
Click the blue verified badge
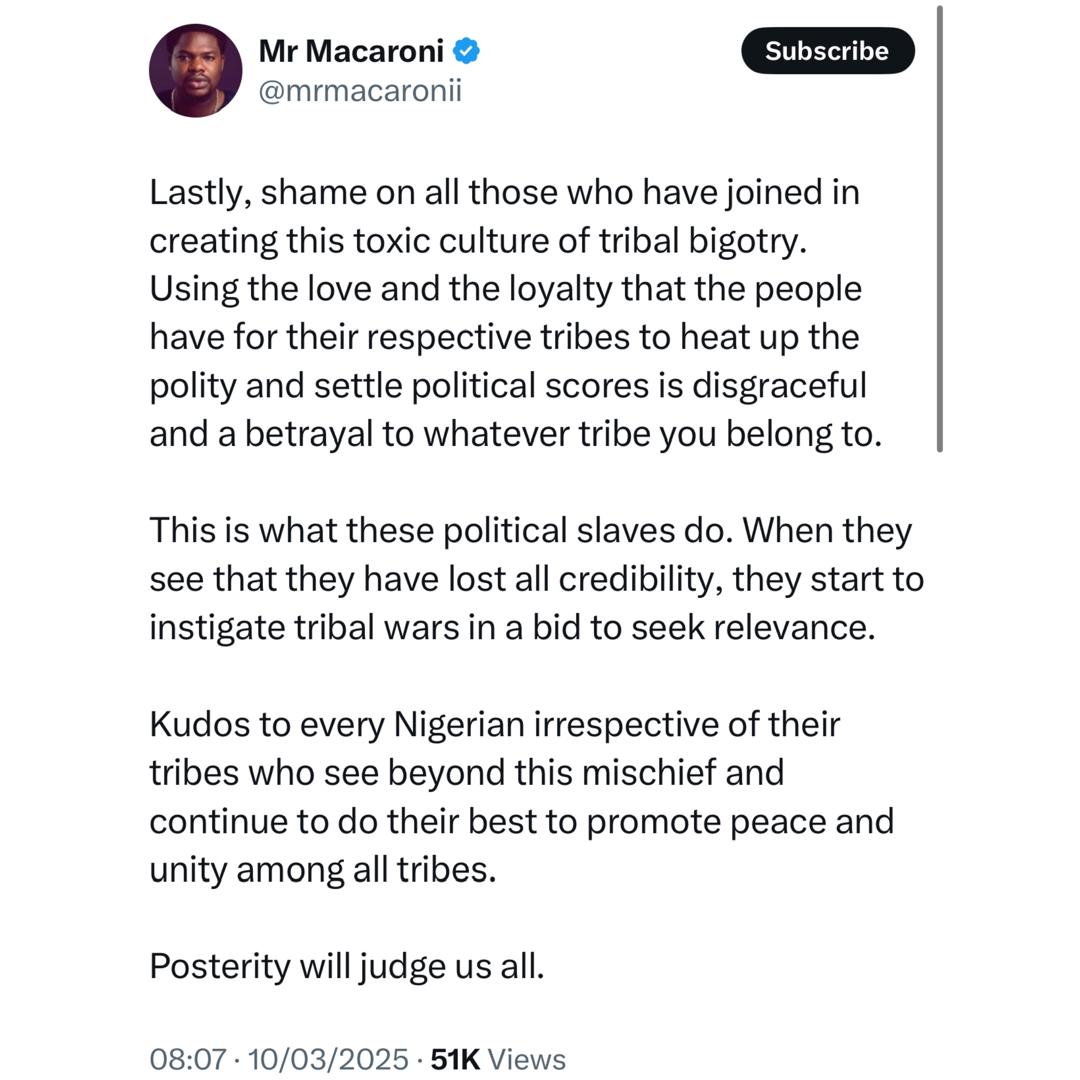[x=466, y=50]
